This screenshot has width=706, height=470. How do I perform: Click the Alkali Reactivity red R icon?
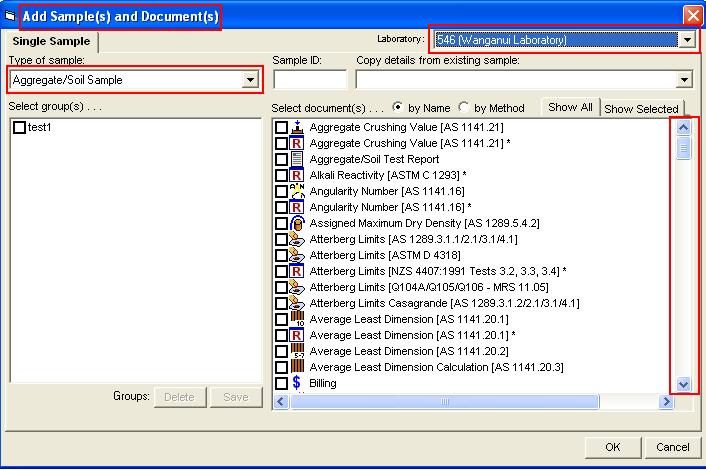[296, 175]
